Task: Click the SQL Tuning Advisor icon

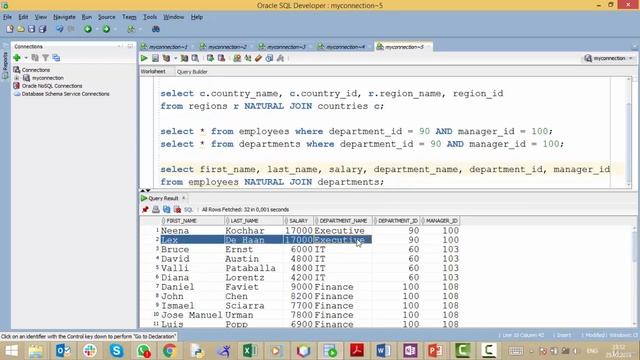Action: pyautogui.click(x=195, y=58)
